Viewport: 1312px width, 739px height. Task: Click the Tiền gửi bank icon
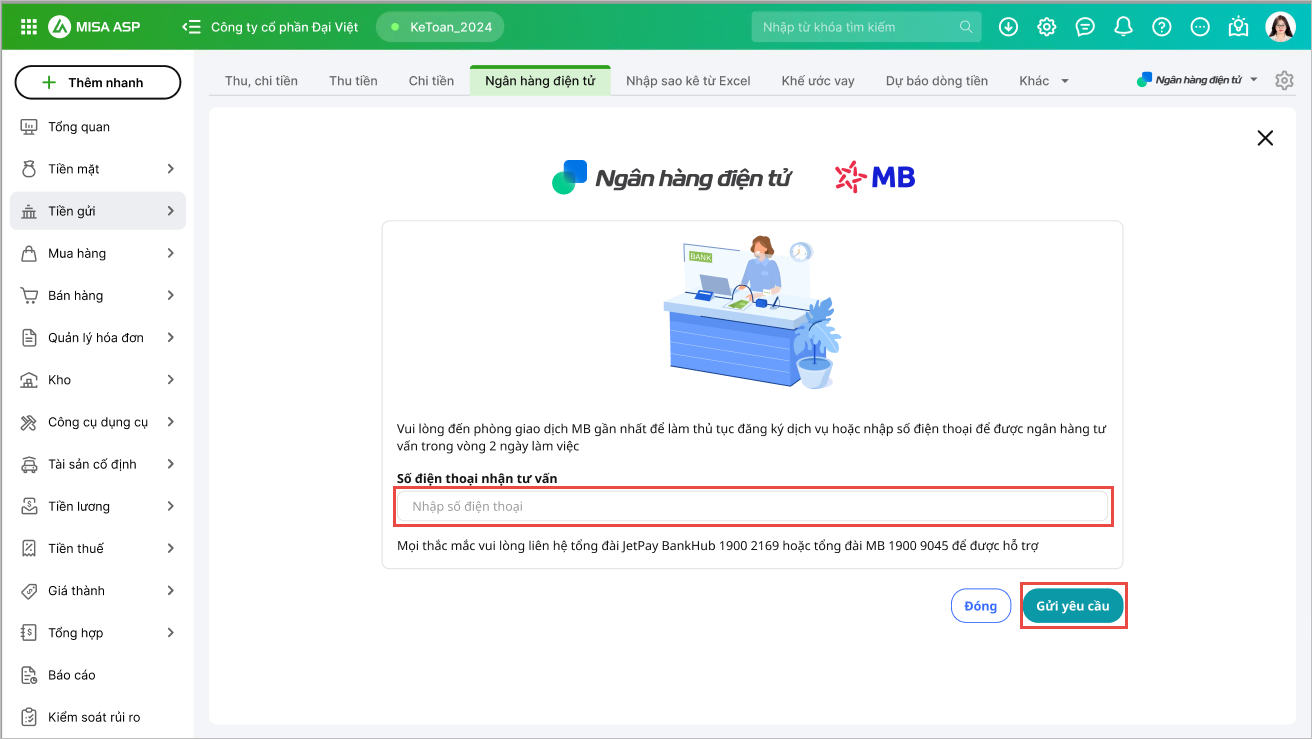[29, 211]
